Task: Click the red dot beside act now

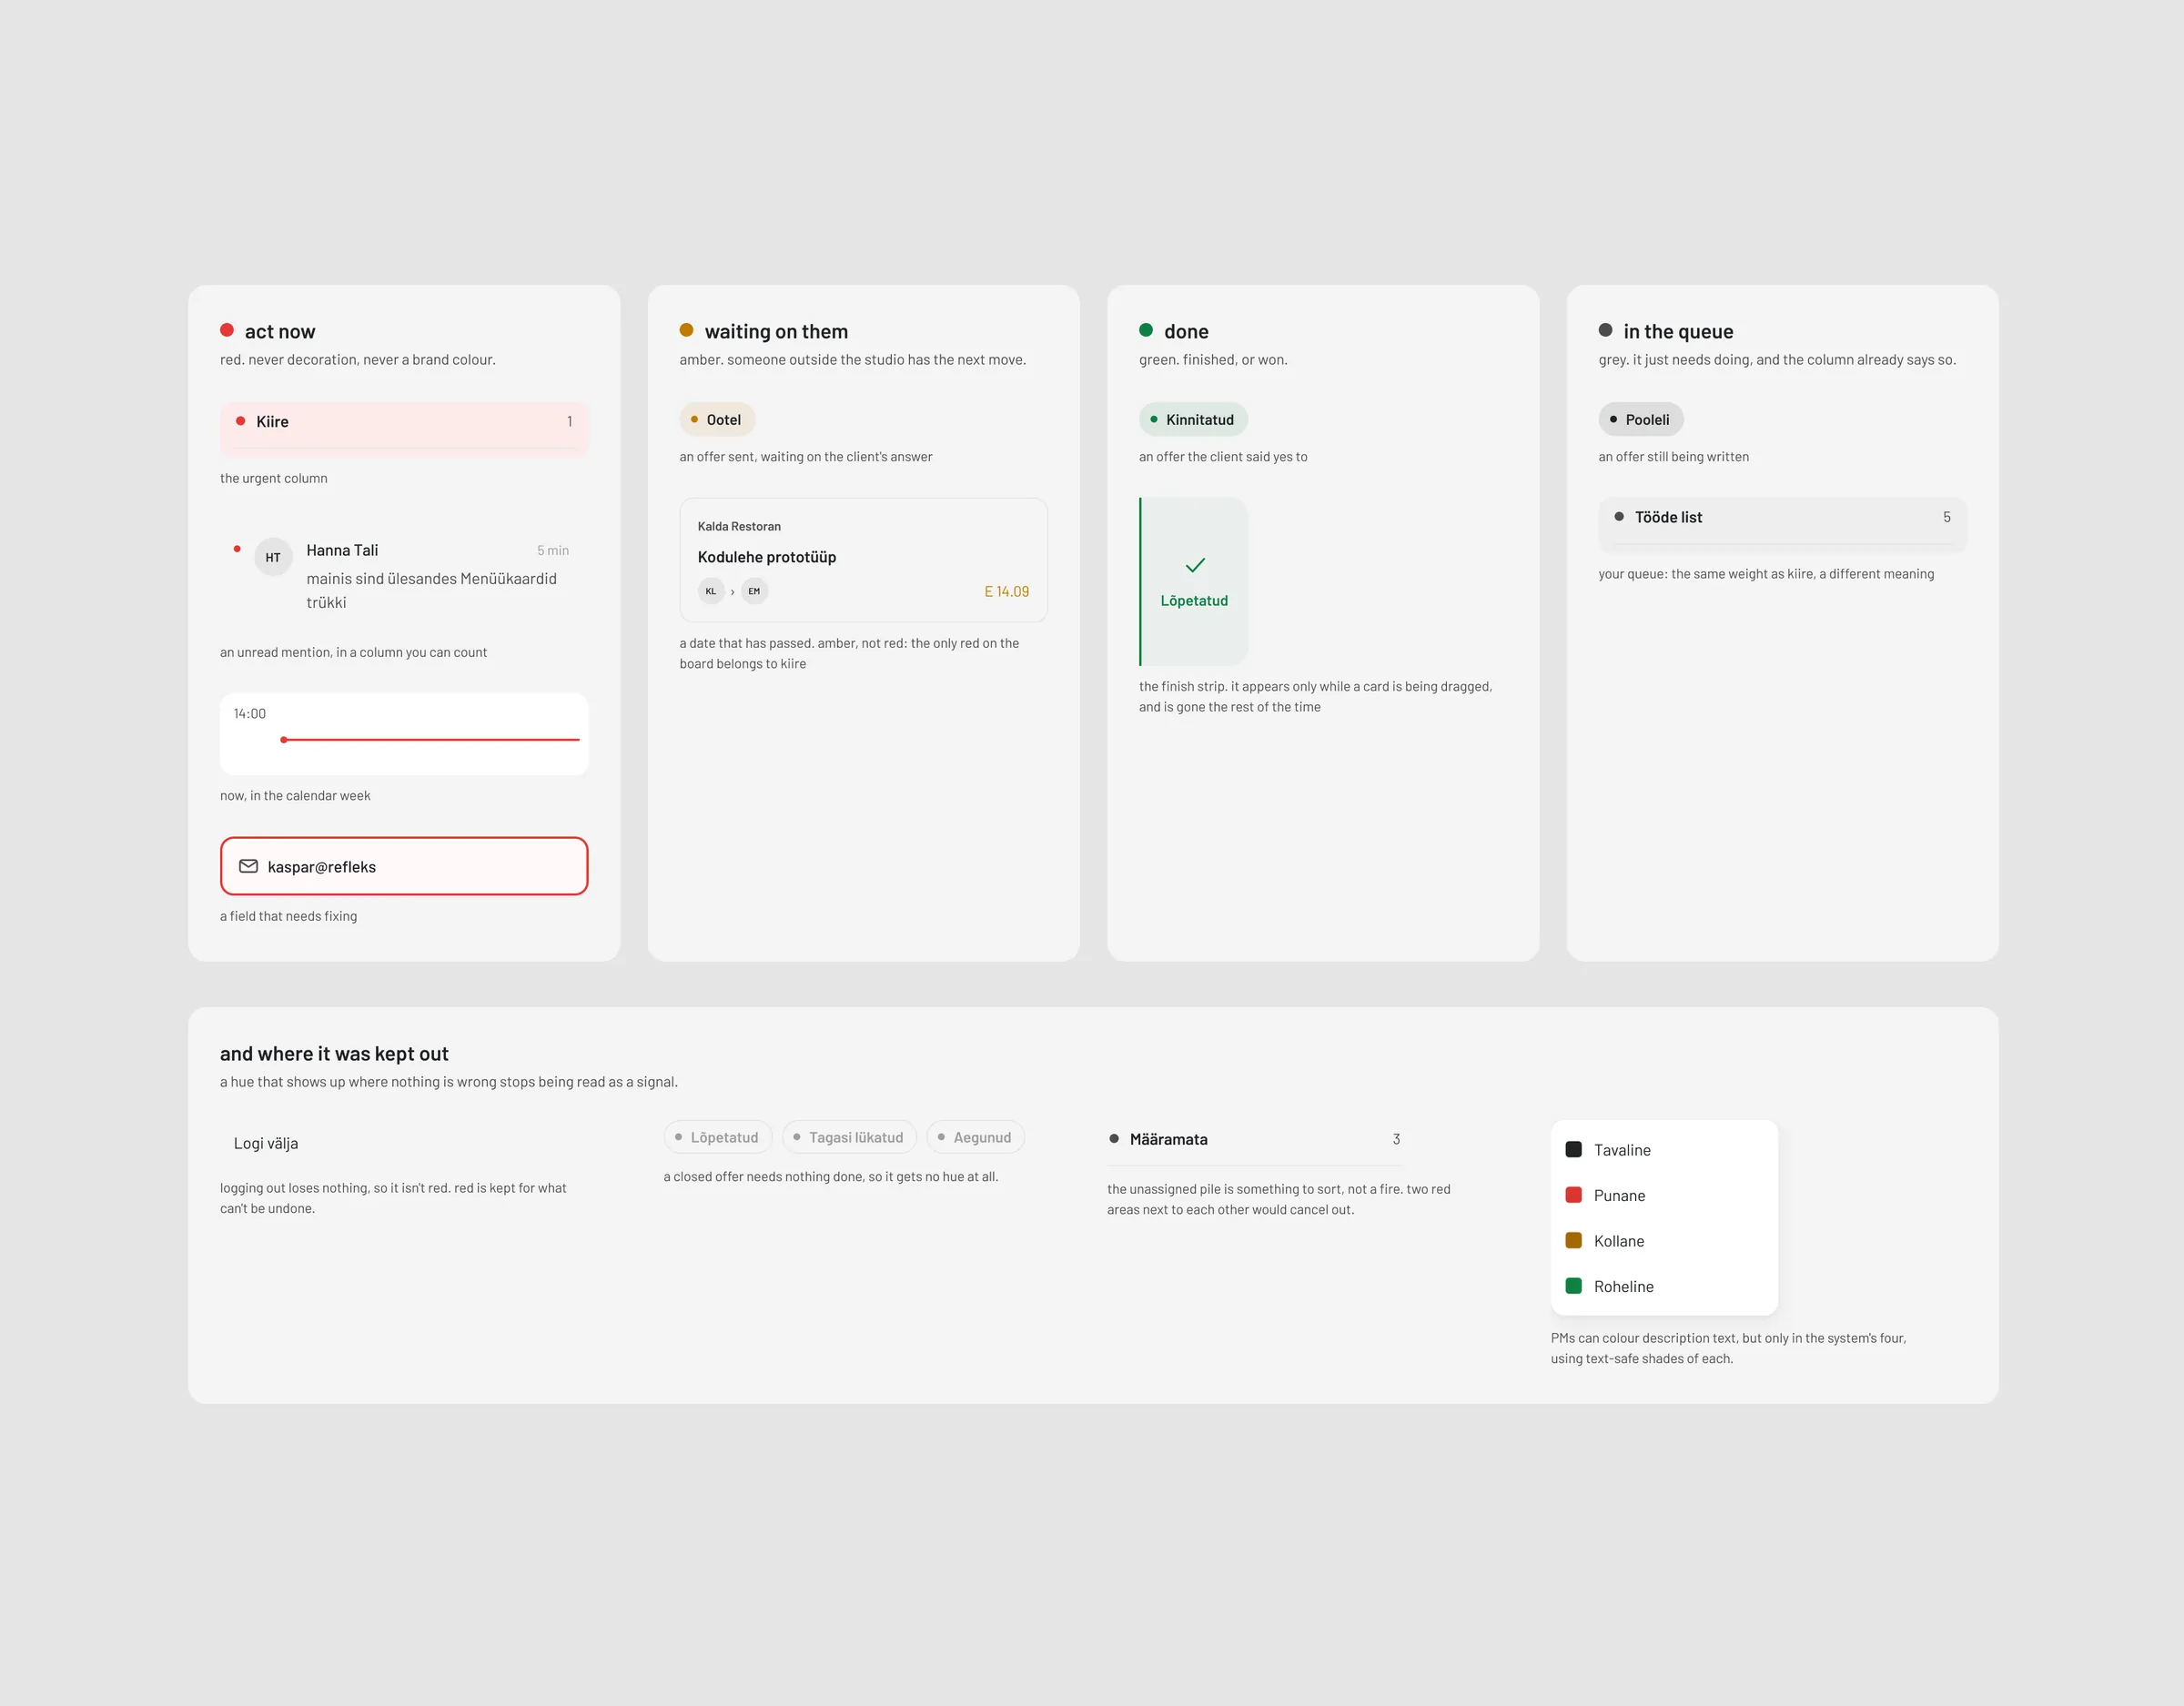Action: pyautogui.click(x=227, y=330)
